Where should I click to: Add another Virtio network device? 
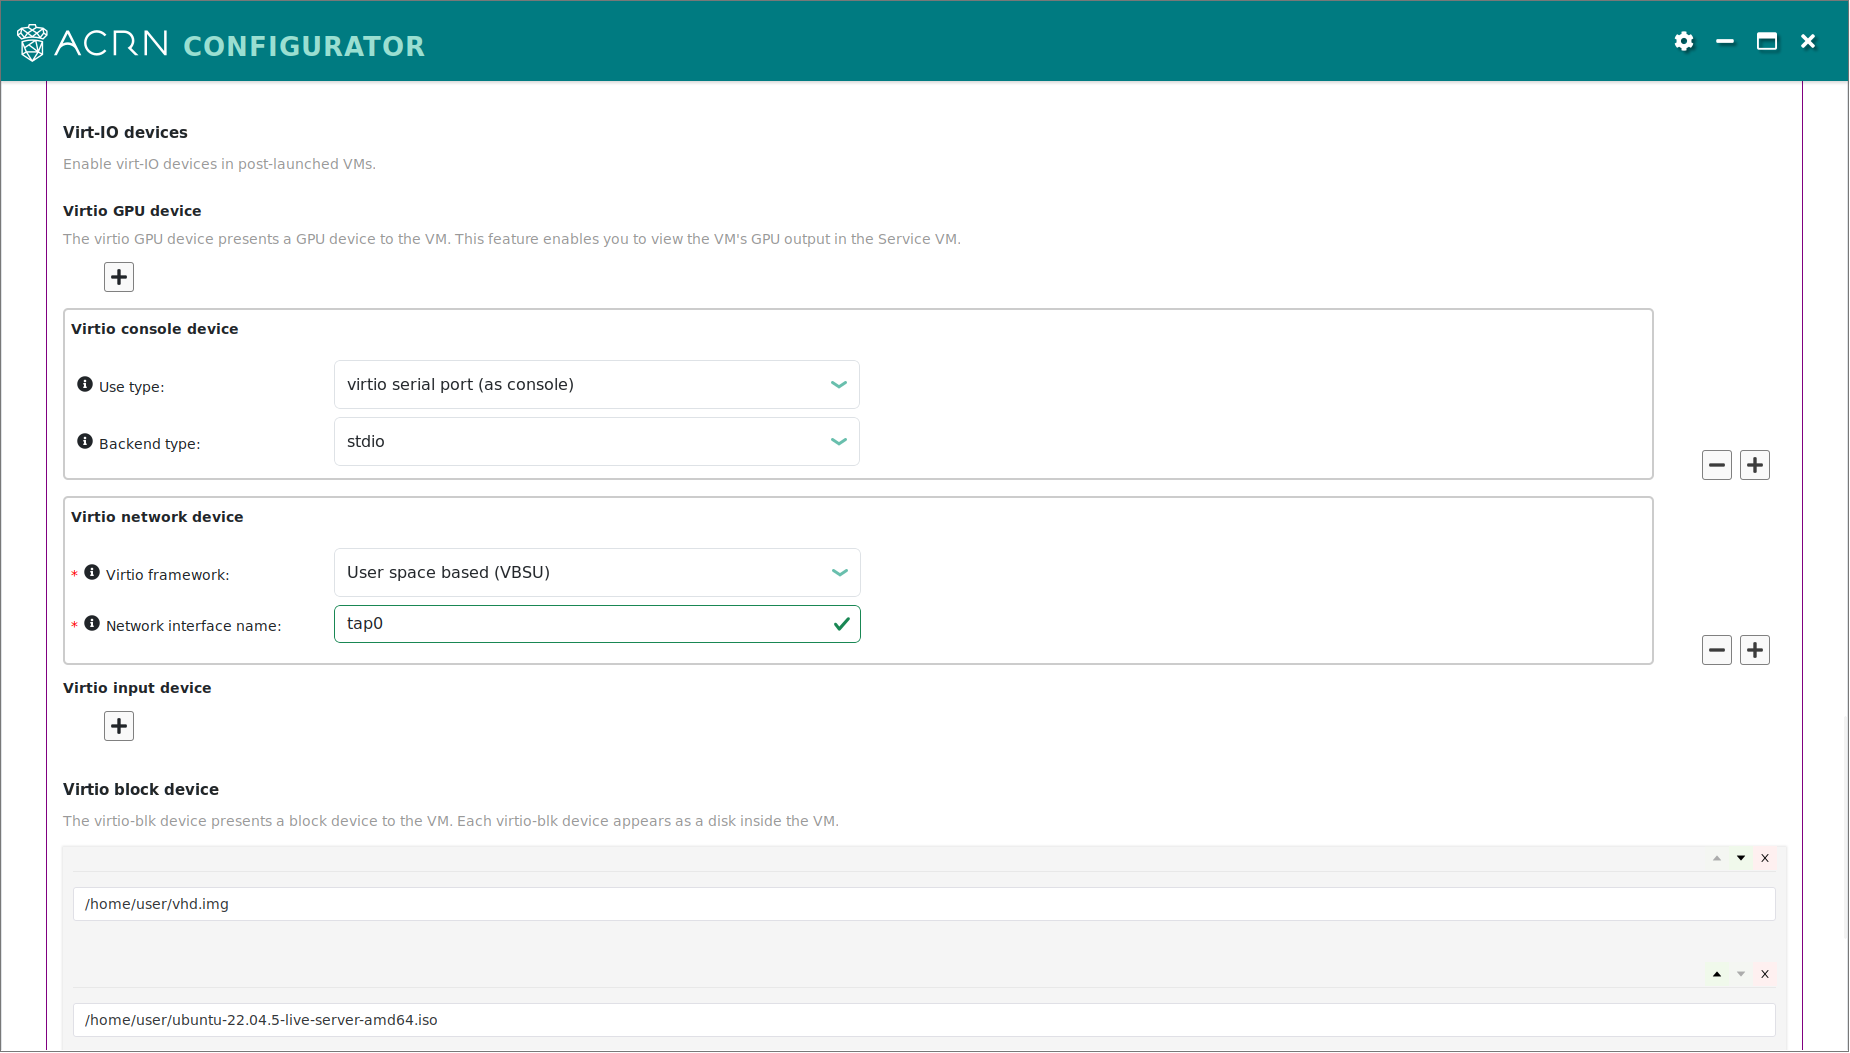coord(1755,649)
